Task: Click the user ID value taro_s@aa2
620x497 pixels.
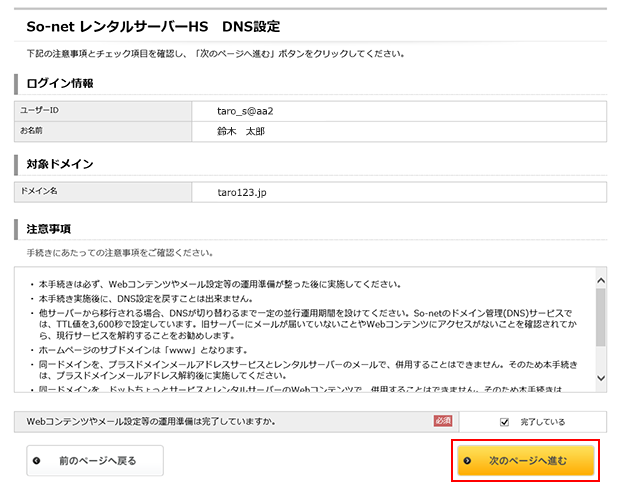Action: 245,110
